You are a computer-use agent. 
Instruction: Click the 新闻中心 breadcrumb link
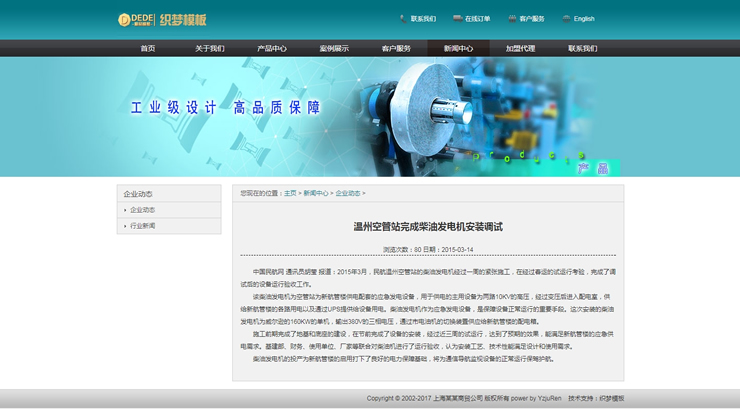click(x=316, y=193)
